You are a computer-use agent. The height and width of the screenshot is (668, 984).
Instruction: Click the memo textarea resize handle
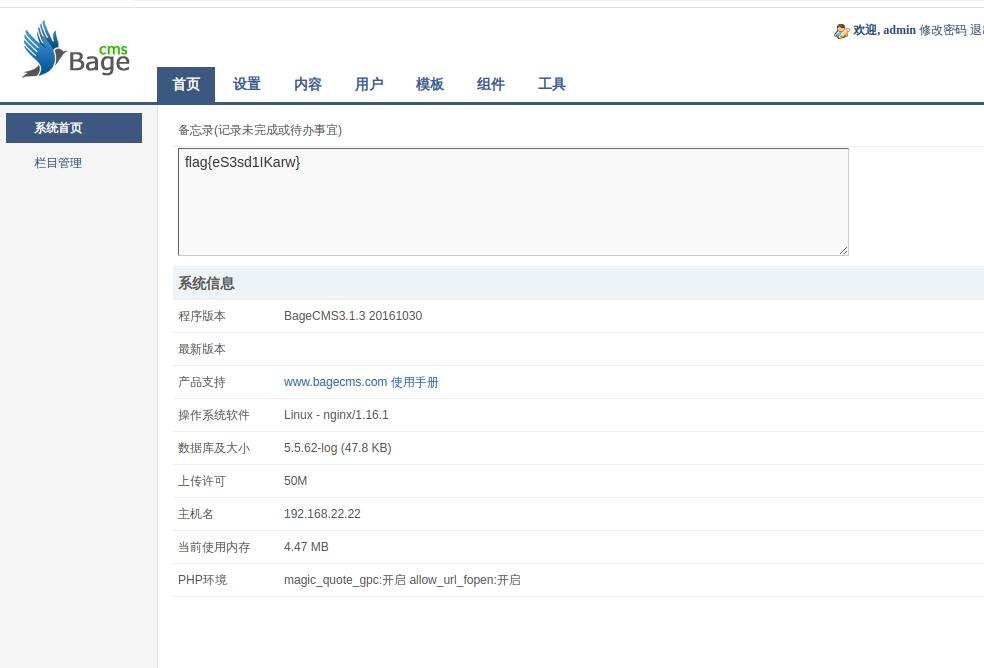(x=843, y=250)
